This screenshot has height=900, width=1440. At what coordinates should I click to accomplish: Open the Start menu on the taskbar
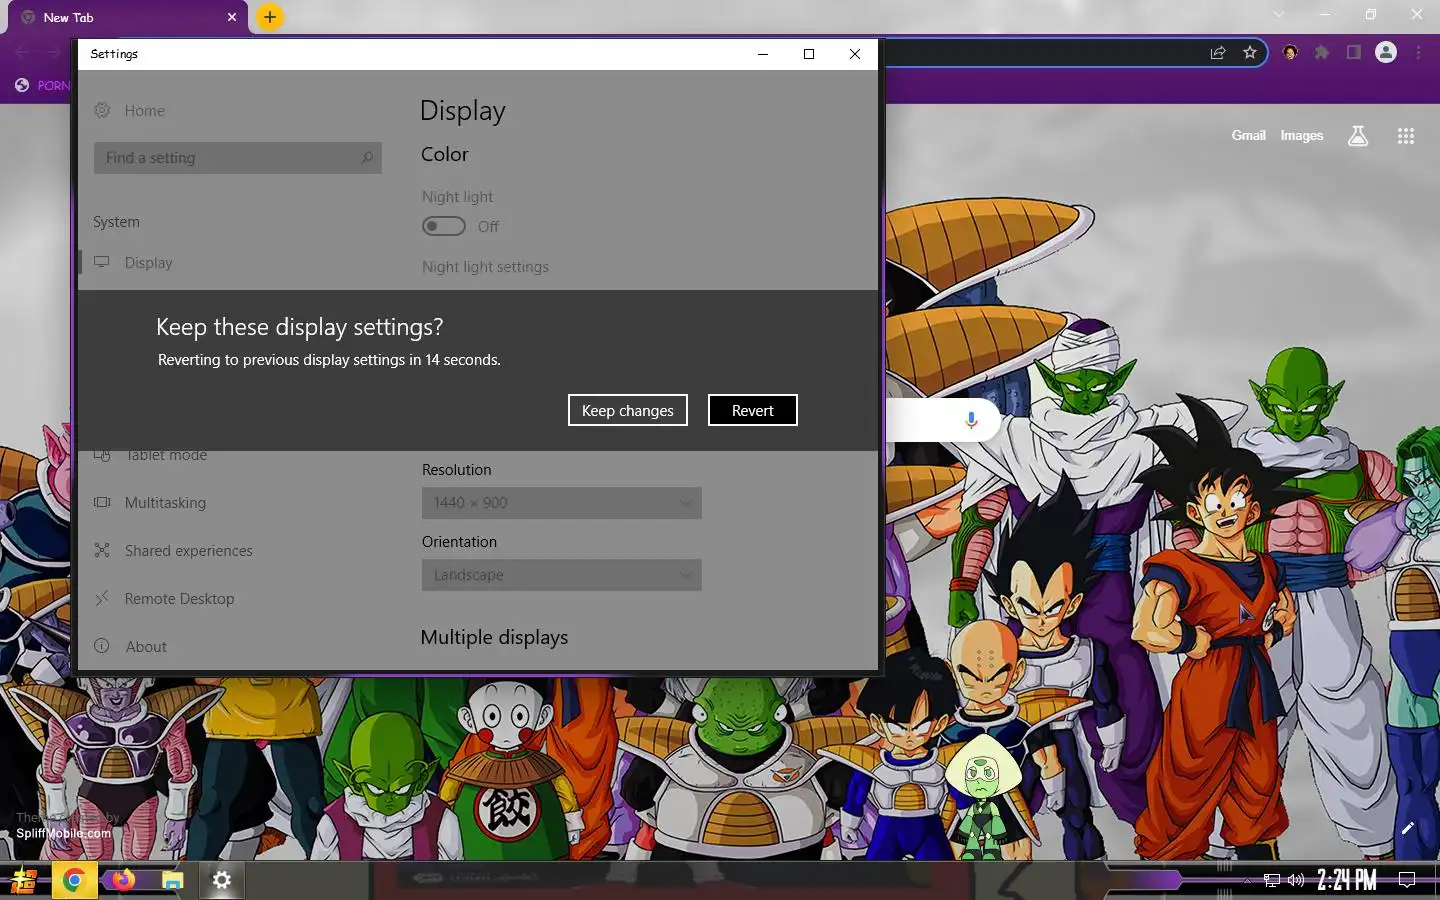point(24,881)
